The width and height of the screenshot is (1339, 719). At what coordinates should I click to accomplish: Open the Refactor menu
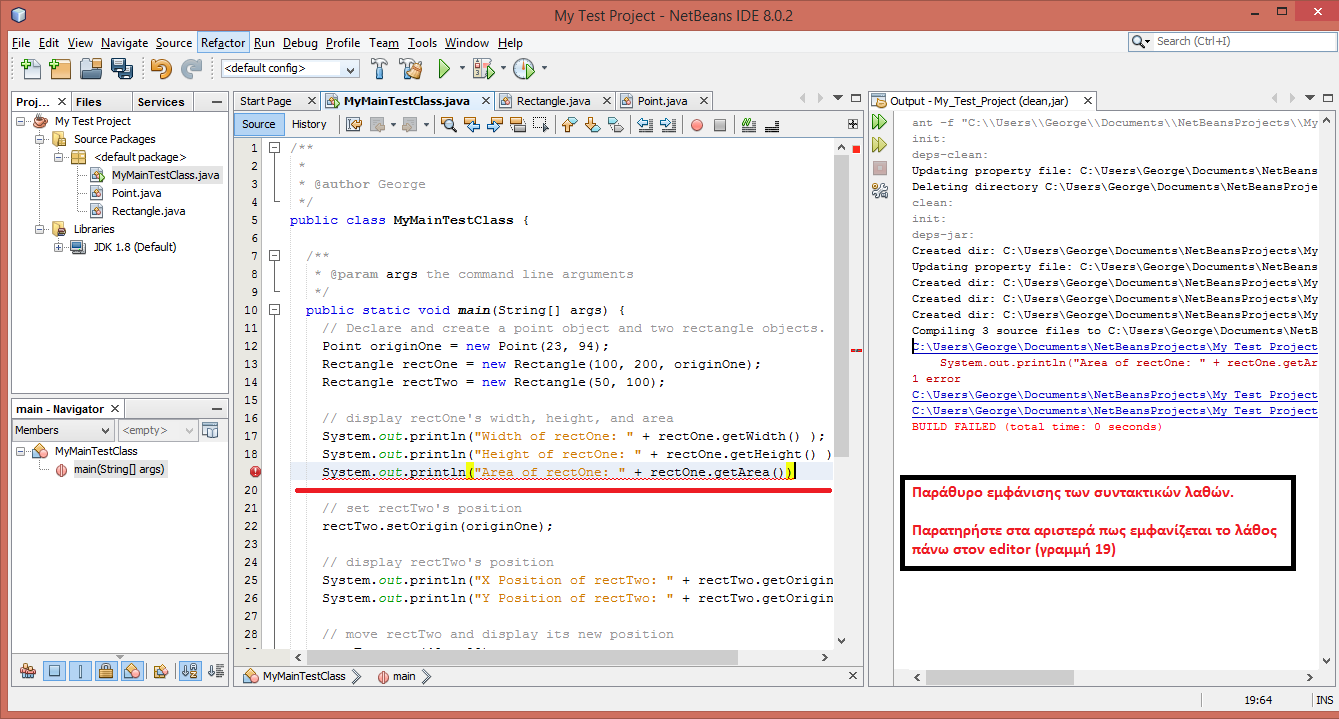(x=222, y=43)
